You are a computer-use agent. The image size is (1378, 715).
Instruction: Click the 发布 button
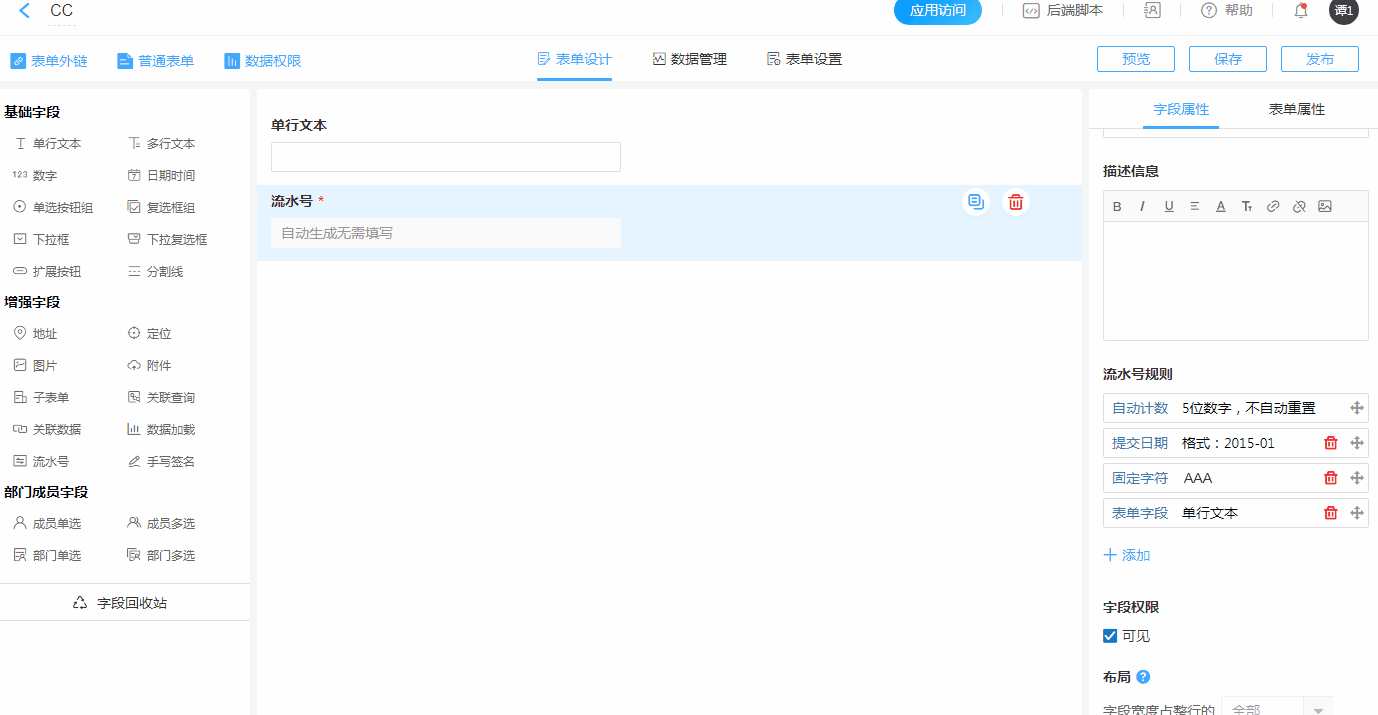tap(1319, 60)
